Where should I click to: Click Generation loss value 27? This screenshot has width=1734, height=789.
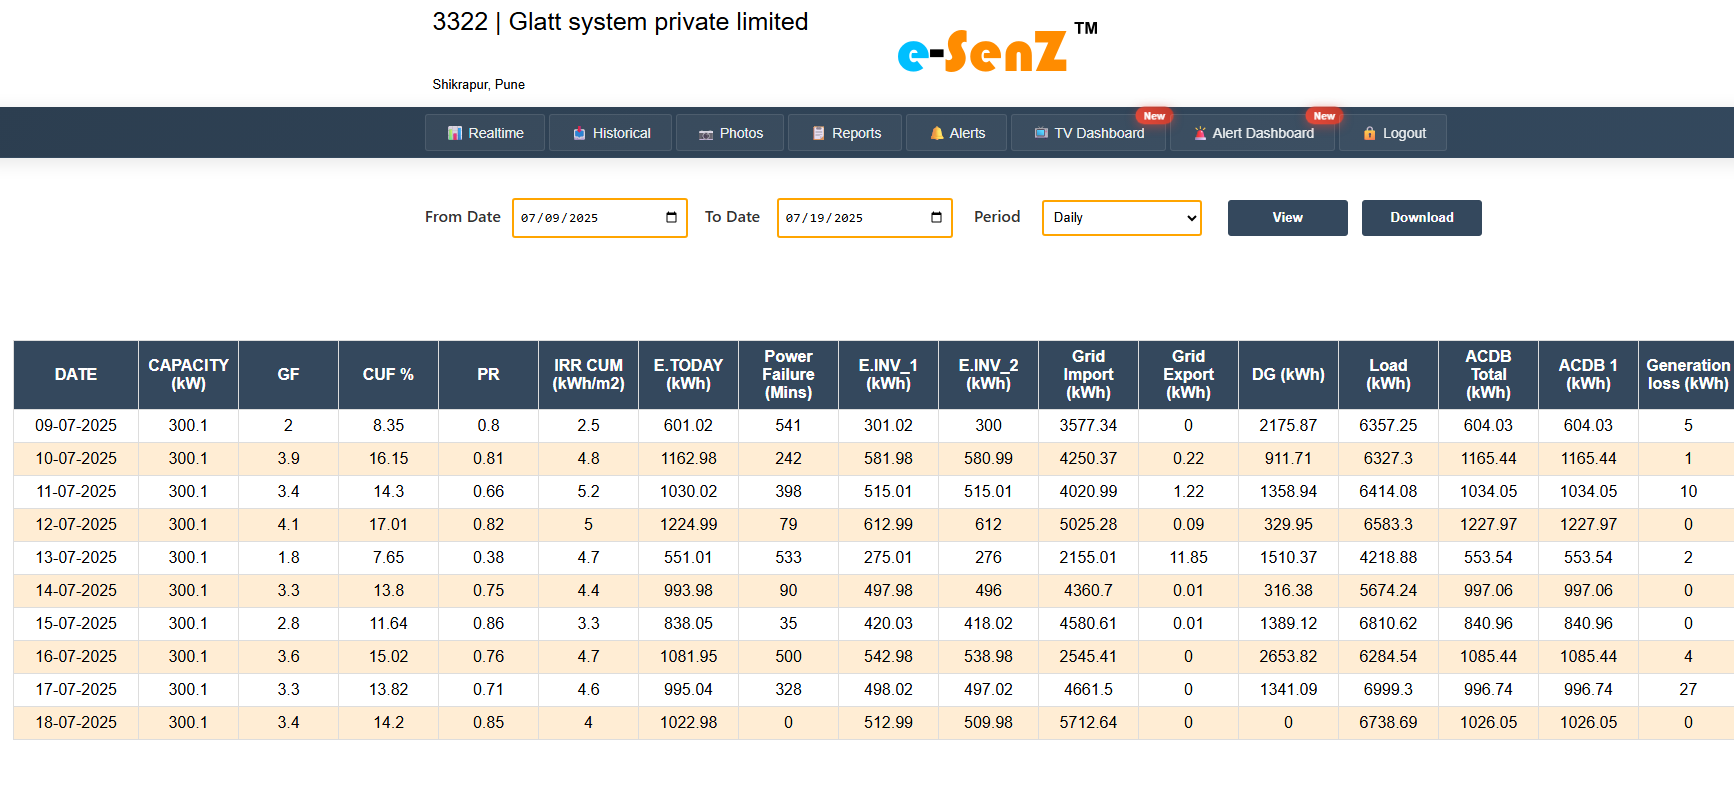[x=1688, y=689]
